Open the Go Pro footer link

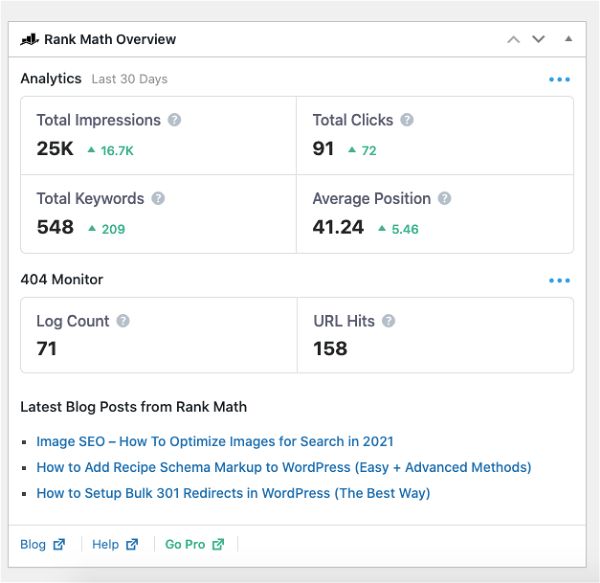click(194, 544)
